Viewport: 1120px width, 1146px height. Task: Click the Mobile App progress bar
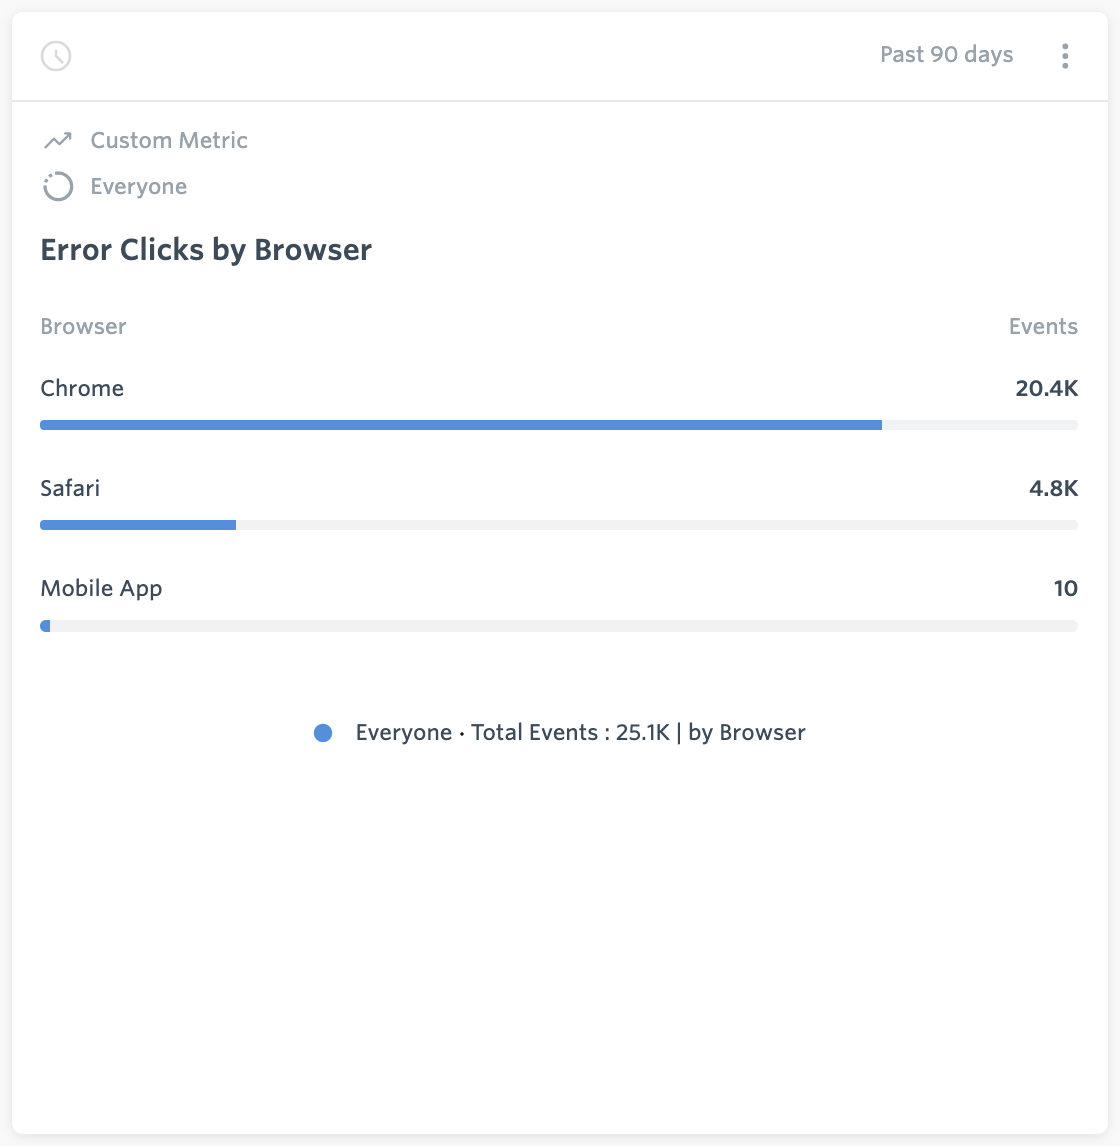pyautogui.click(x=559, y=626)
